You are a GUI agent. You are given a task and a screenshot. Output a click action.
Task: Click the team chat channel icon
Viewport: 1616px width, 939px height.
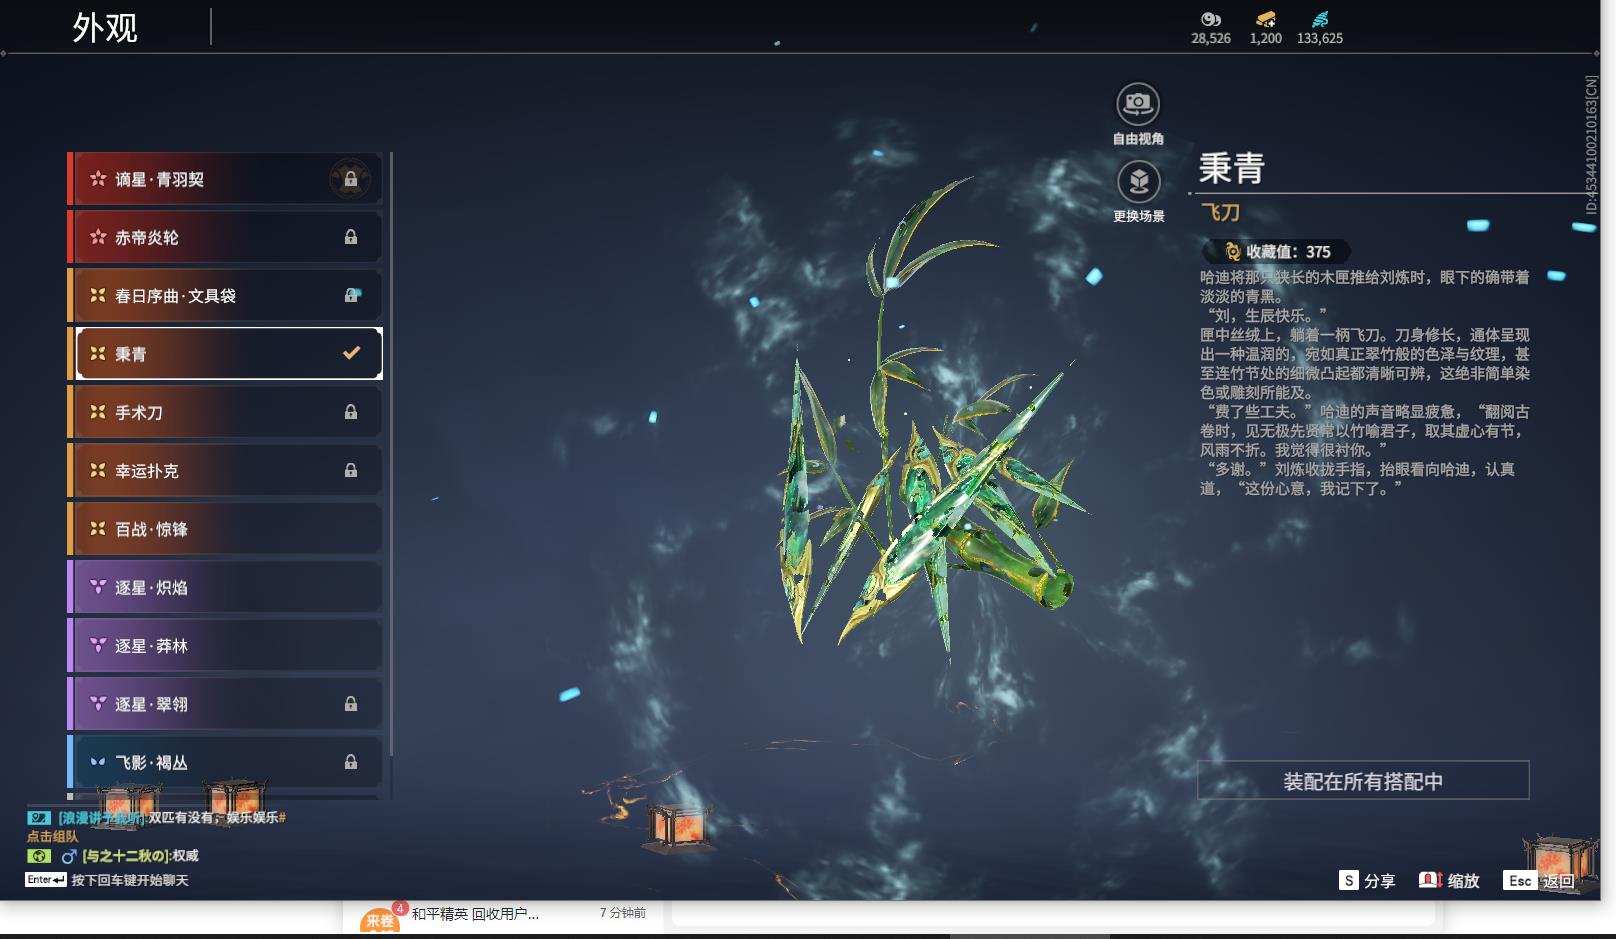38,818
